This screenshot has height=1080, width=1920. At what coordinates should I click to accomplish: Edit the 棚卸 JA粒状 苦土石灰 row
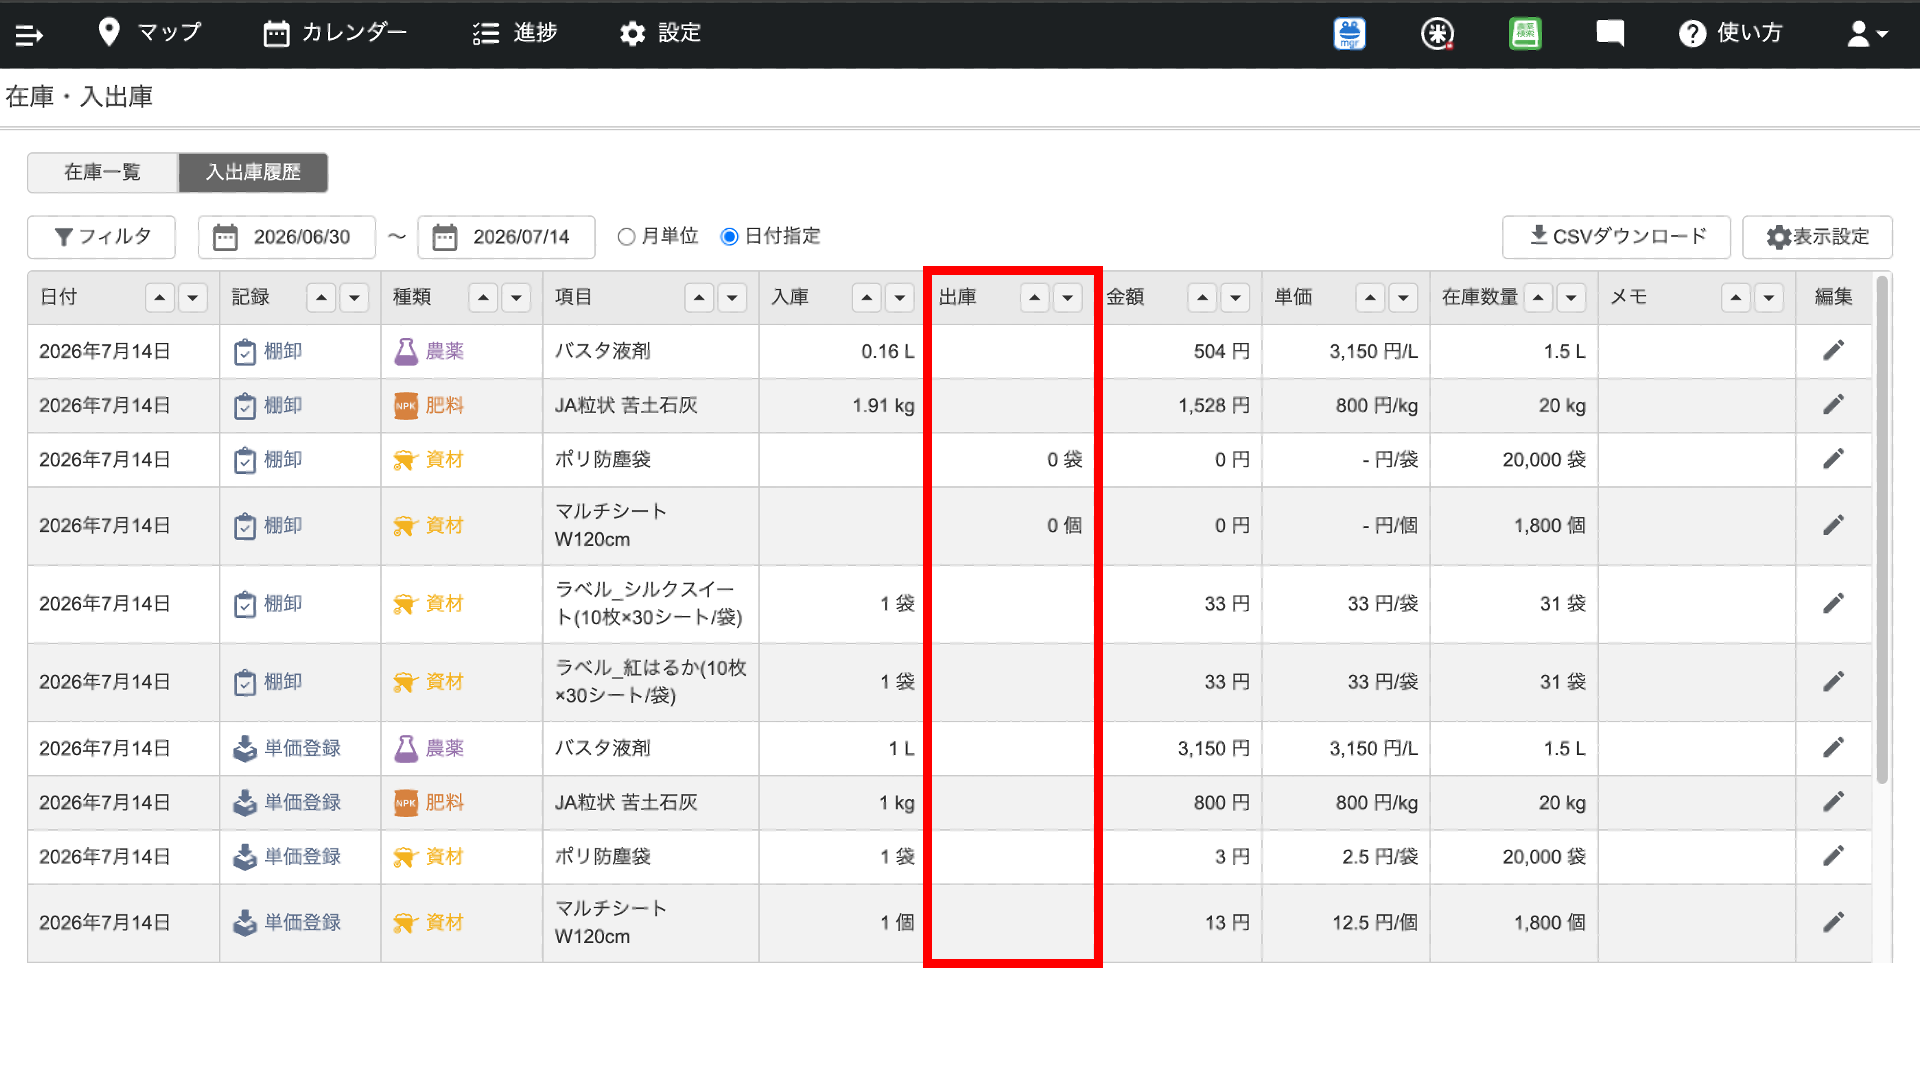click(x=1833, y=405)
